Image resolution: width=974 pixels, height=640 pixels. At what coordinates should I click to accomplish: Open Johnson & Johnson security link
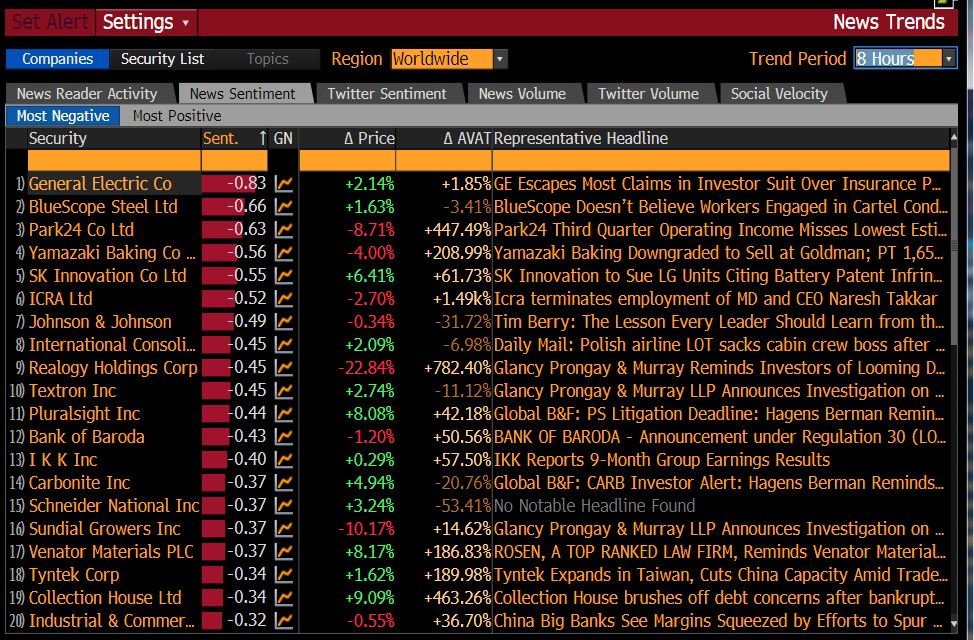[100, 322]
